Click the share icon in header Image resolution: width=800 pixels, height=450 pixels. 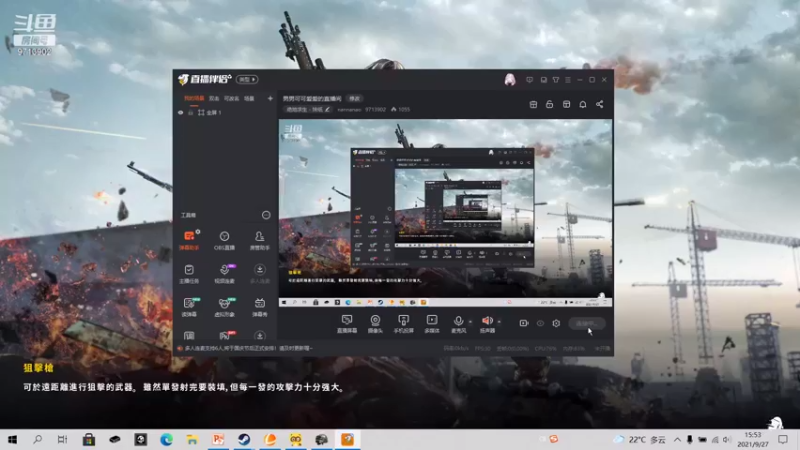[x=599, y=104]
